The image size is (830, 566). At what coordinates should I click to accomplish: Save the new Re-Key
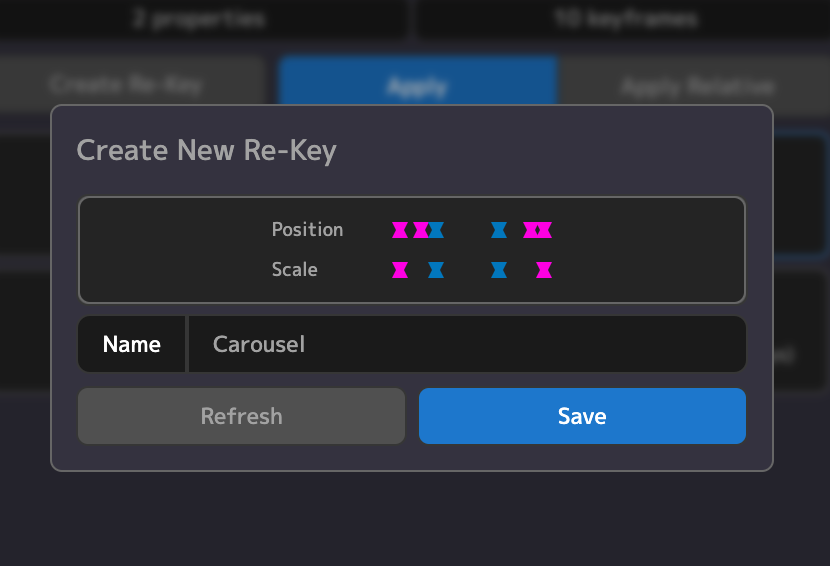(582, 416)
